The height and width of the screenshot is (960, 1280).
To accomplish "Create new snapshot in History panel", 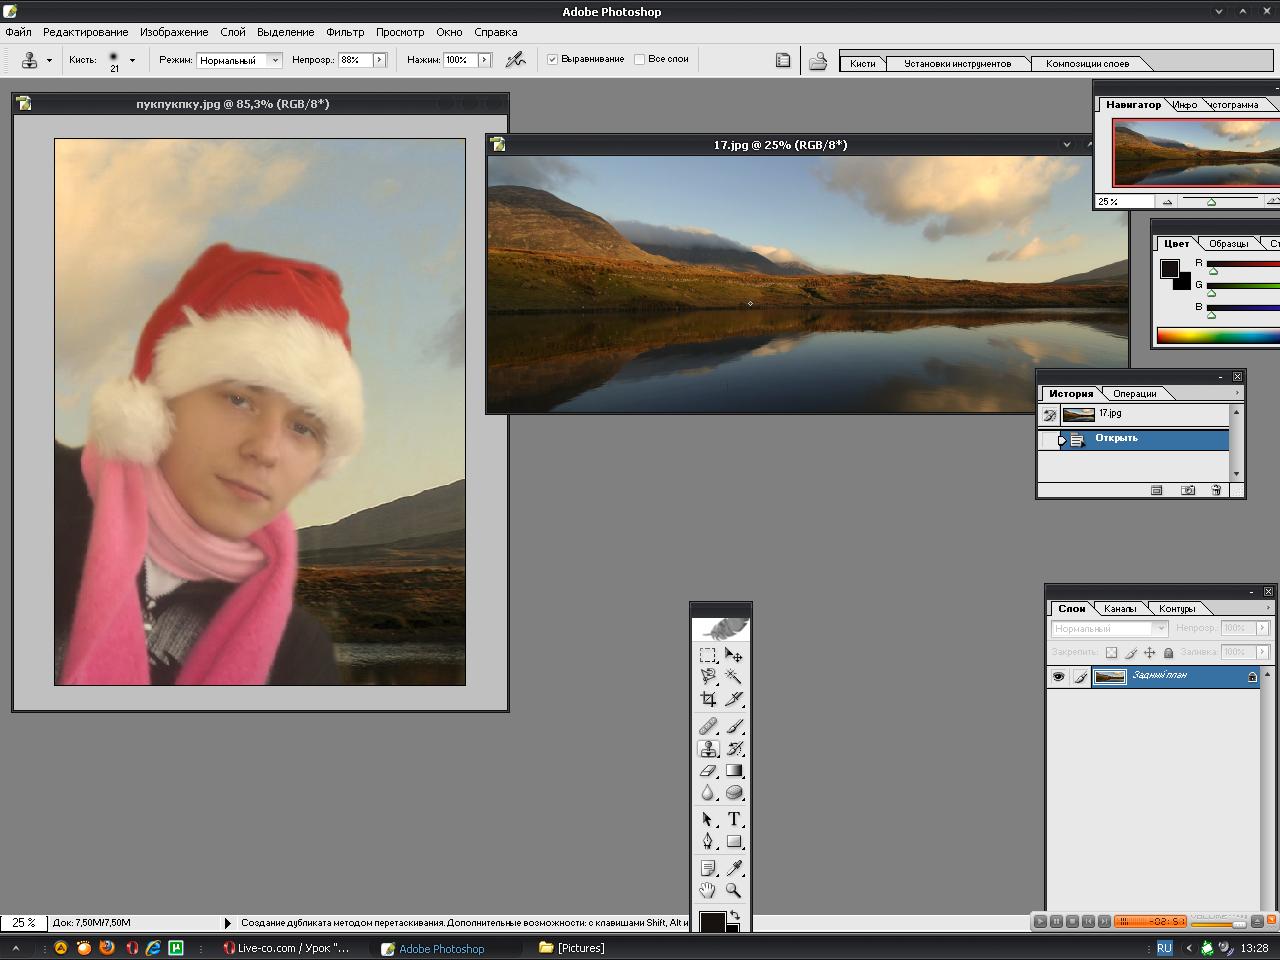I will 1187,490.
